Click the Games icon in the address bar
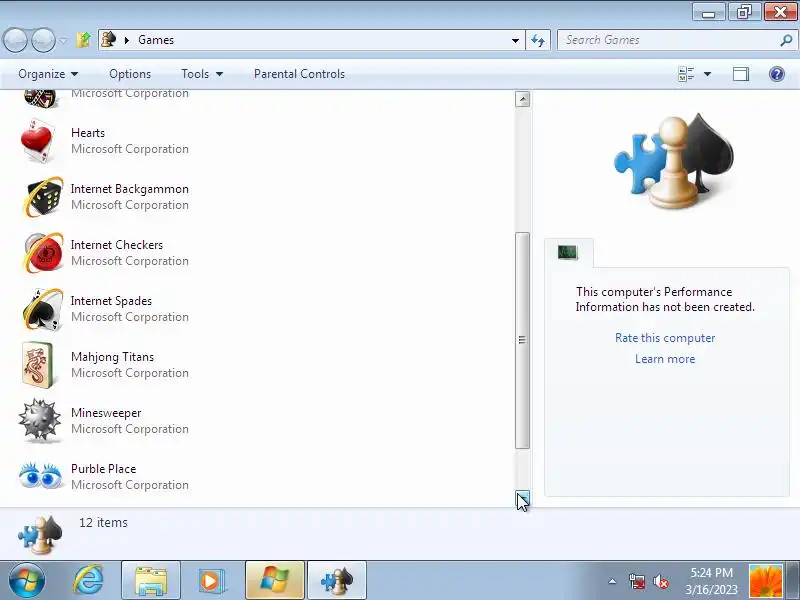Screen dimensions: 800x600 click(108, 39)
